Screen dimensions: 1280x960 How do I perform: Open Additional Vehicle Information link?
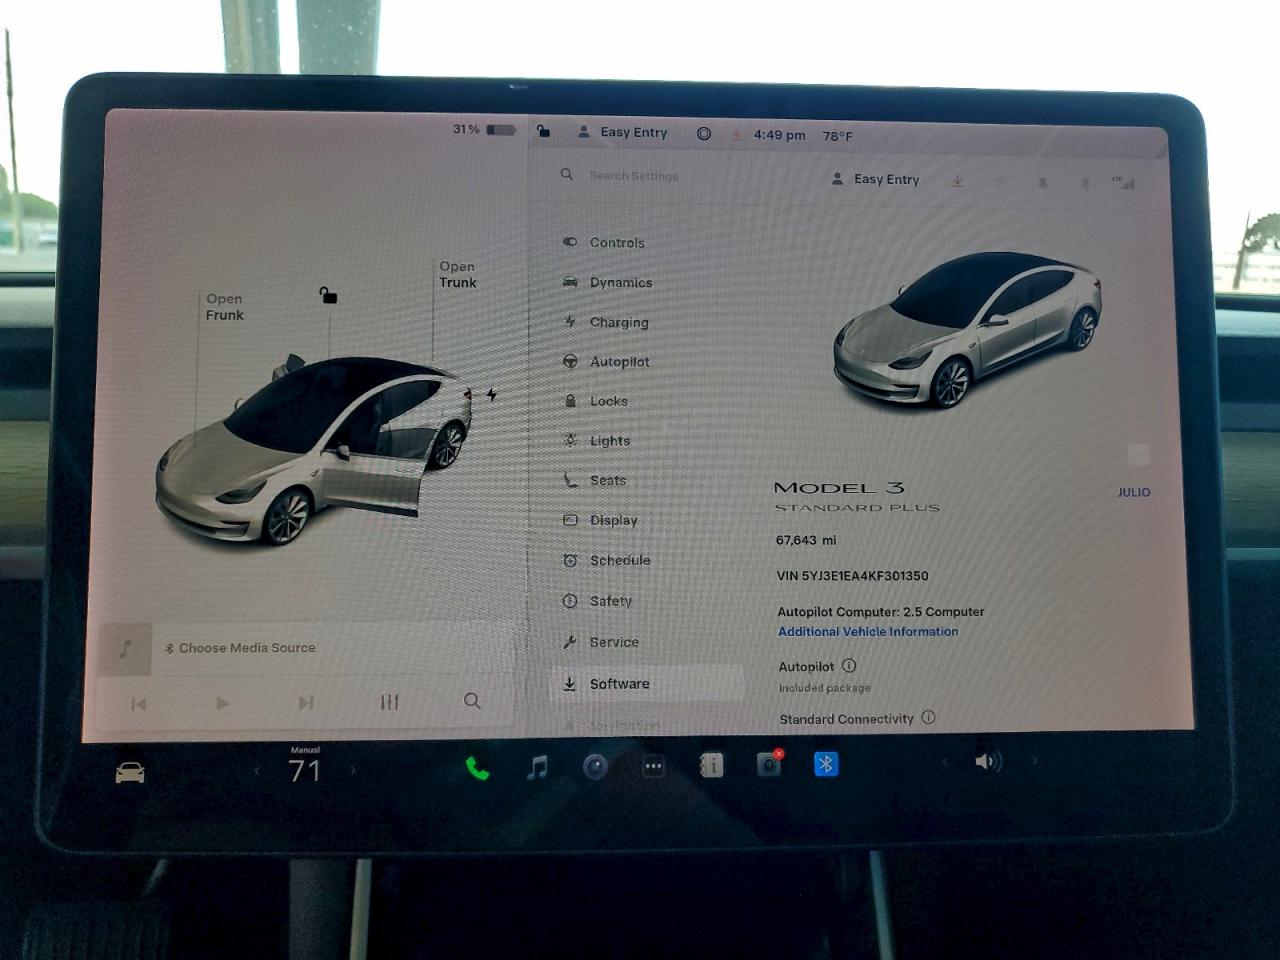coord(868,631)
